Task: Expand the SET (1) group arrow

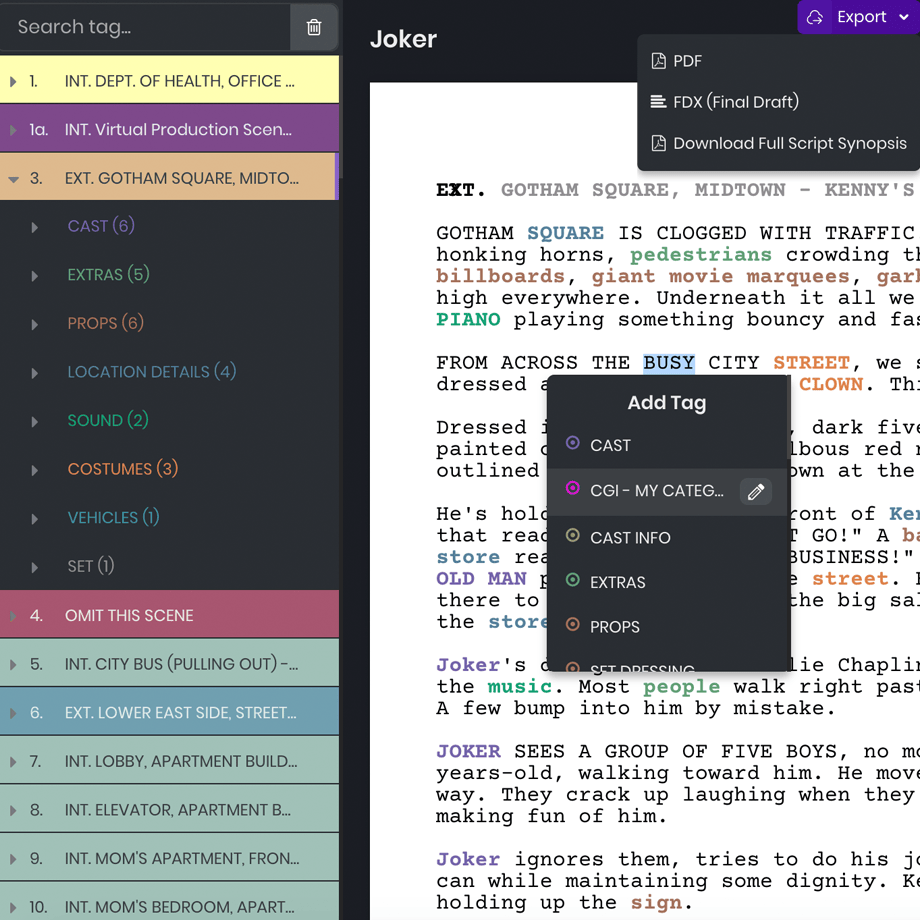Action: pyautogui.click(x=35, y=567)
